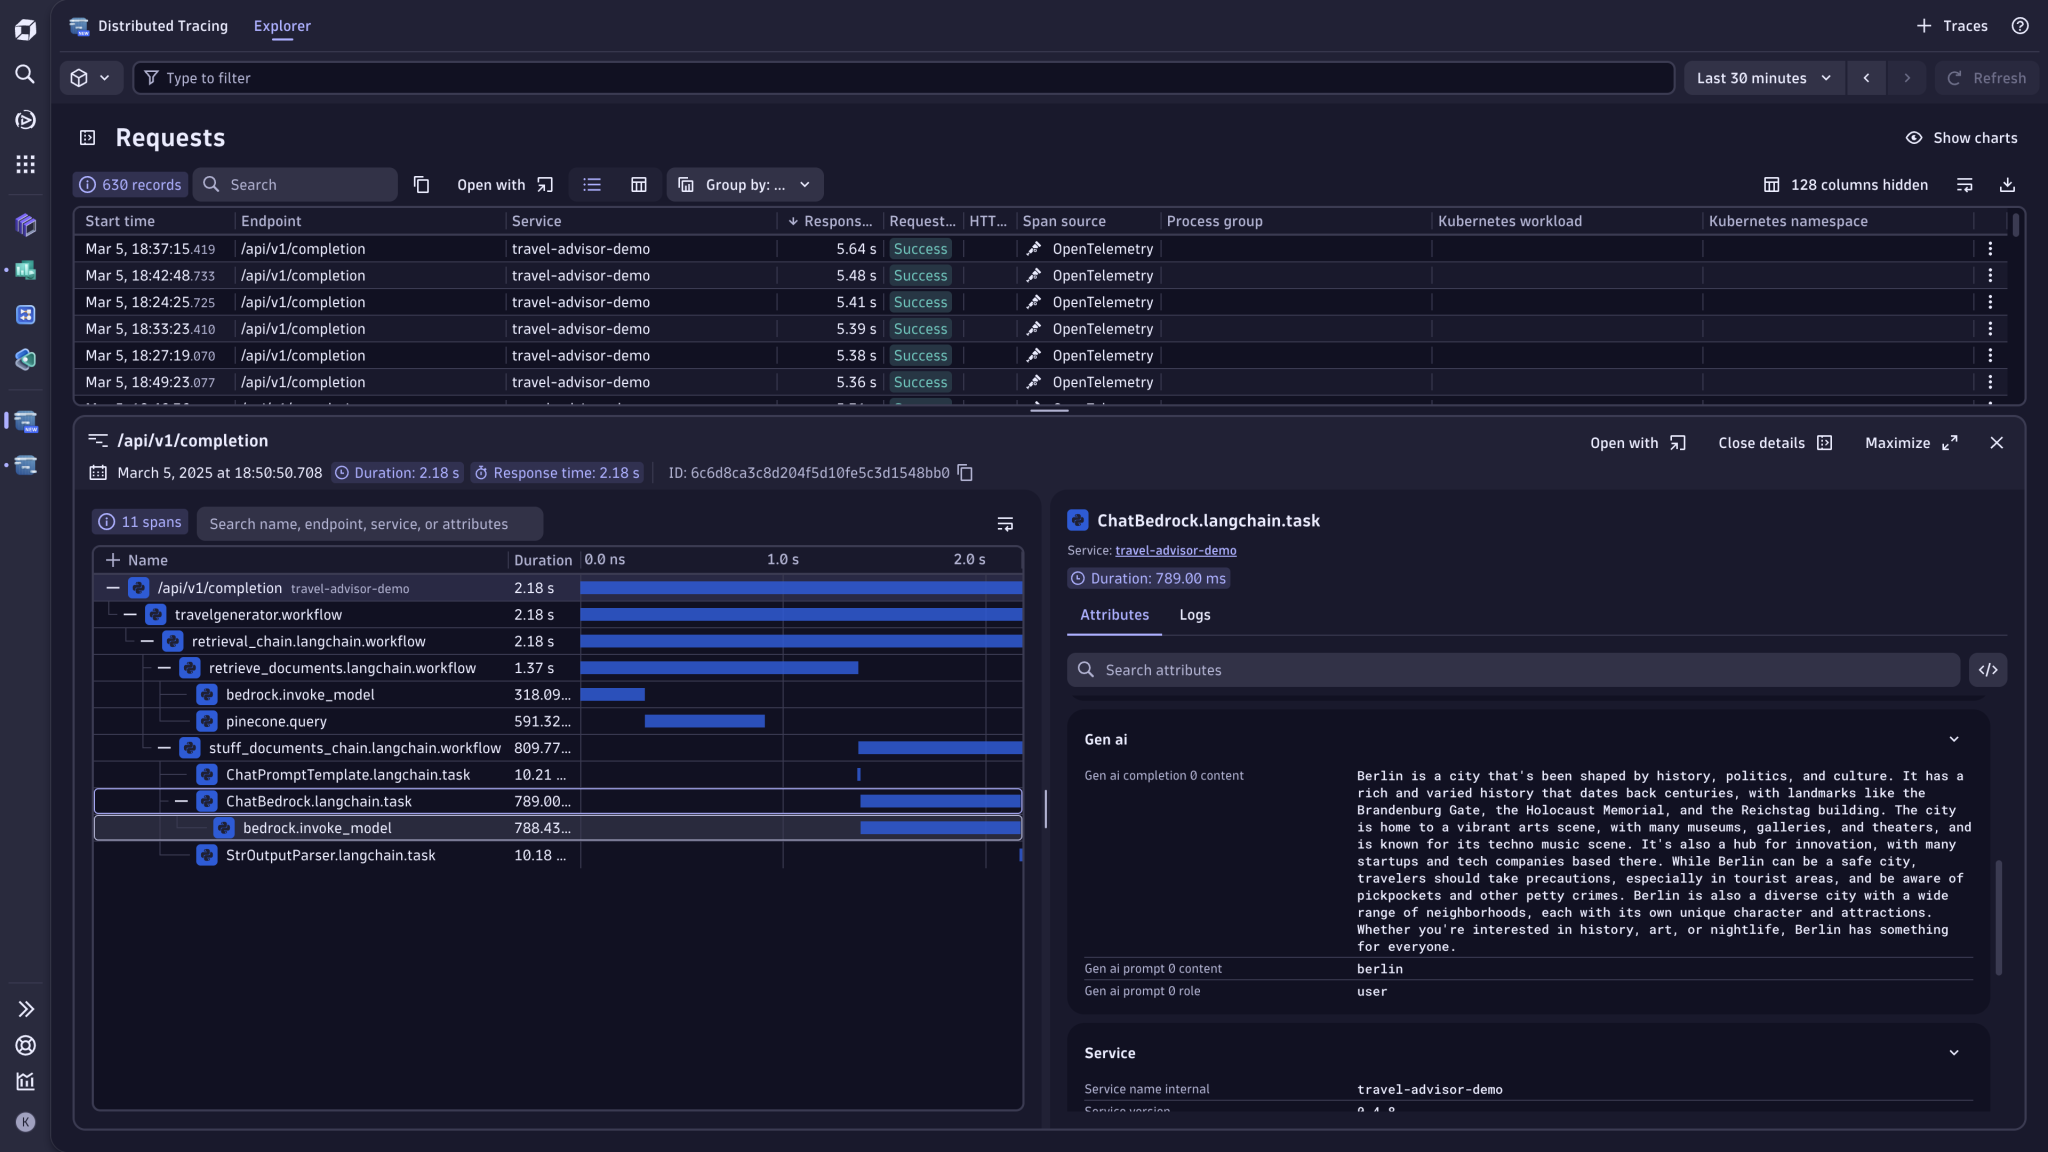
Task: Open Dynatrace help via the question mark icon
Action: [2022, 25]
